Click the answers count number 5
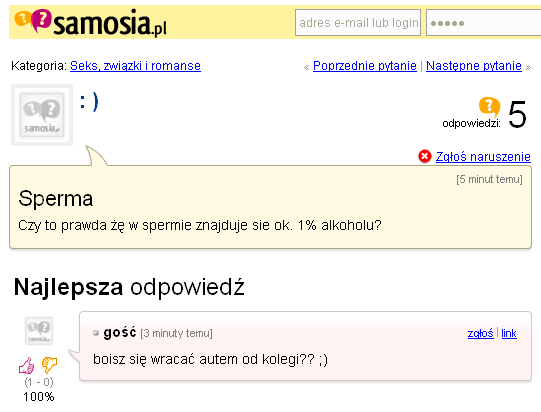The height and width of the screenshot is (412, 541). pyautogui.click(x=517, y=114)
